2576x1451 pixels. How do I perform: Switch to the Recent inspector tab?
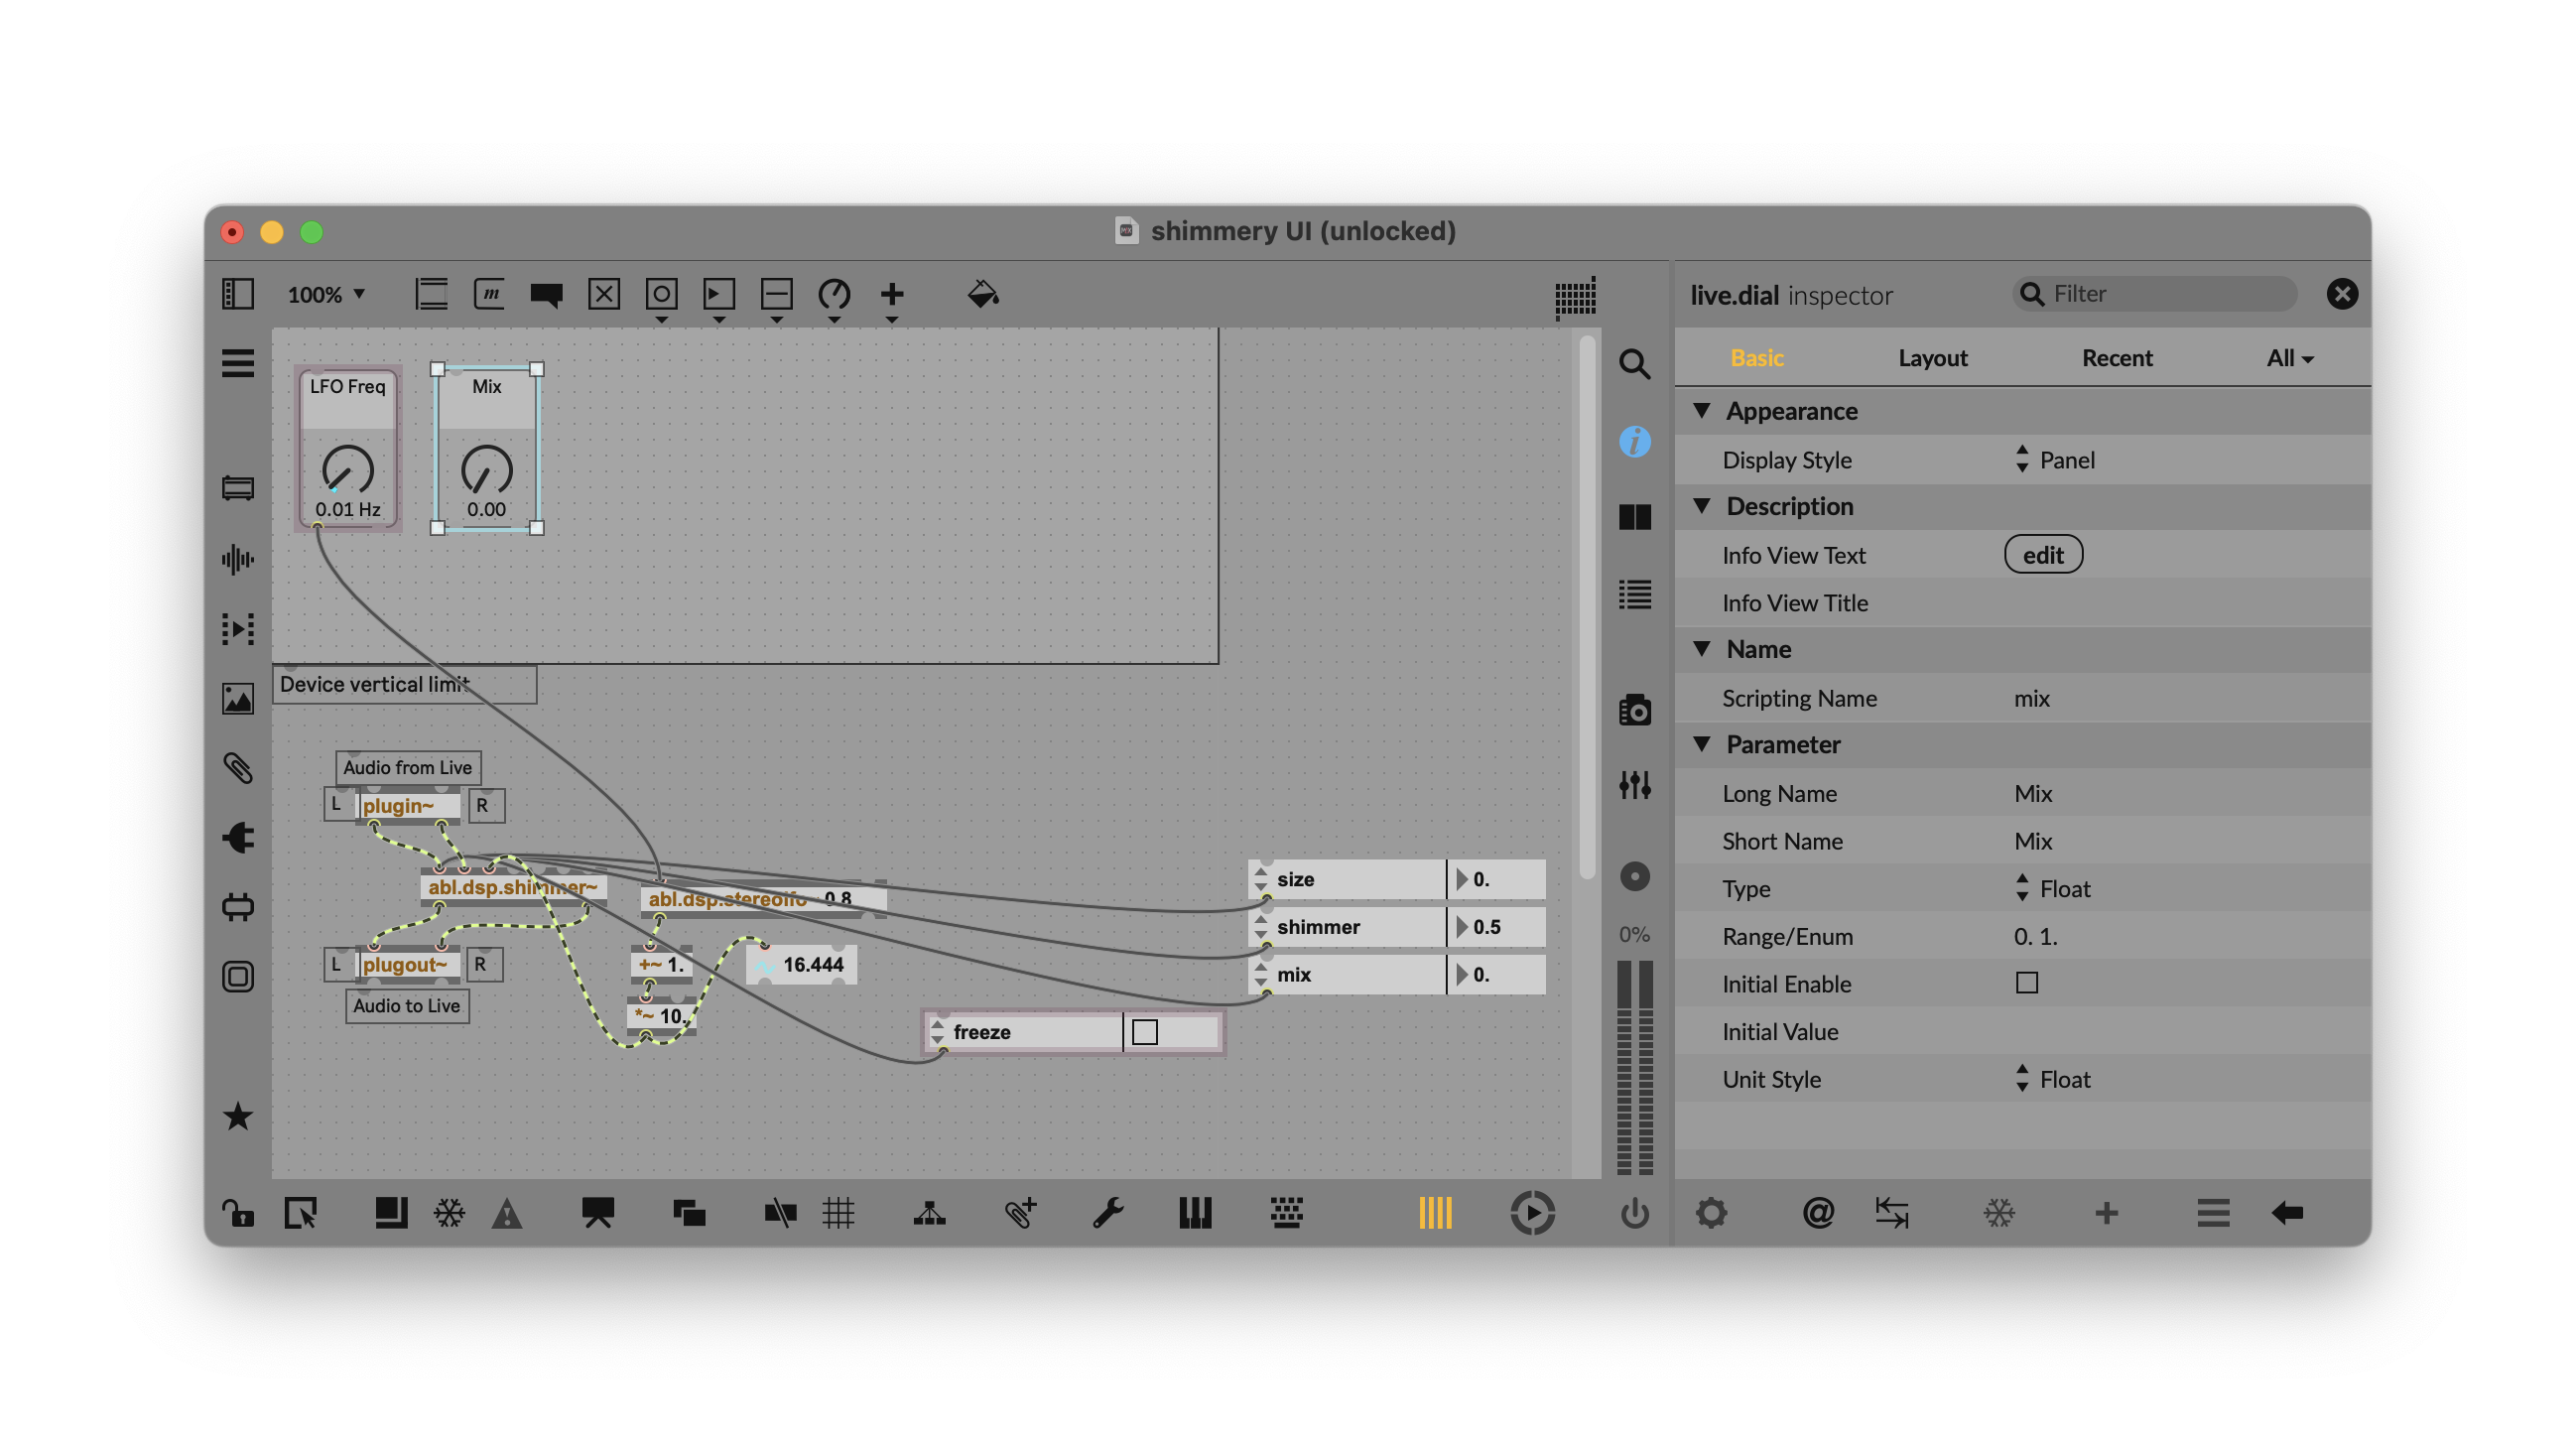(x=2116, y=358)
